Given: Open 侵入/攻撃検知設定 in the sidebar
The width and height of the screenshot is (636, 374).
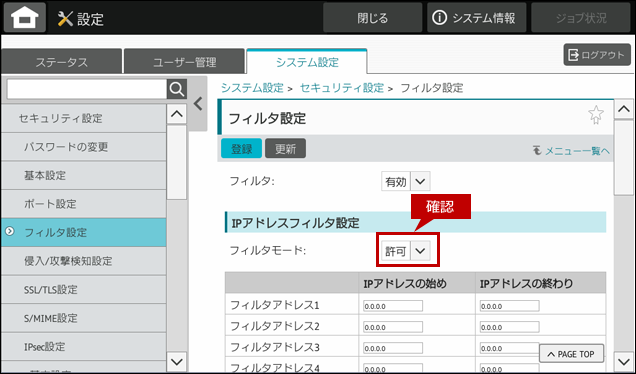Looking at the screenshot, I should coord(84,261).
